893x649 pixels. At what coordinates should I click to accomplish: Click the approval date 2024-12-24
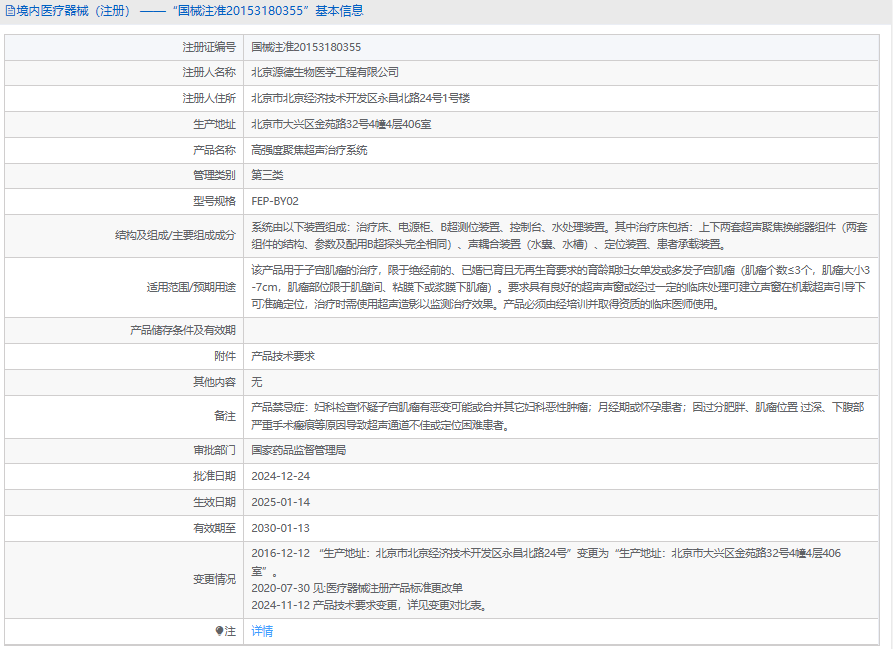click(x=280, y=476)
